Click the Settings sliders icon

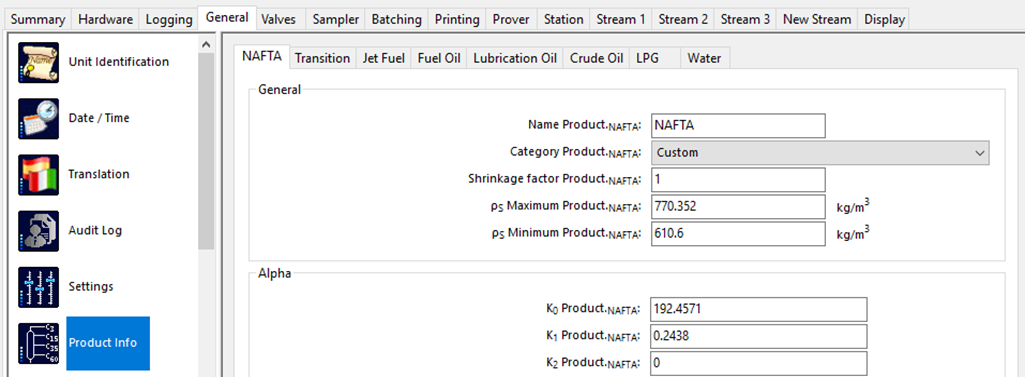pos(39,287)
